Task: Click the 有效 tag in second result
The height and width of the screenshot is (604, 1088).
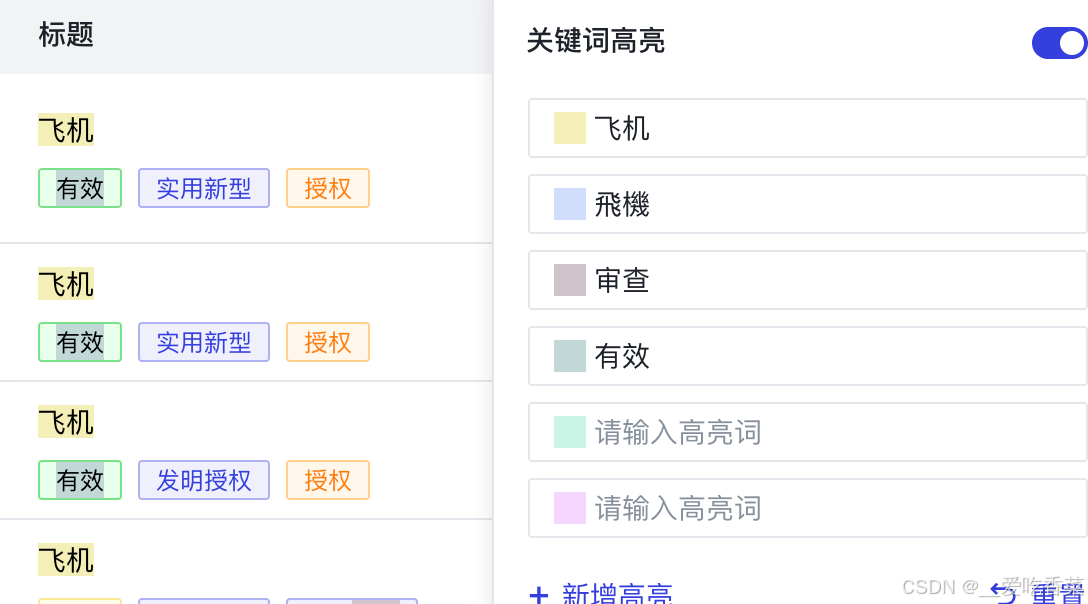Action: [x=80, y=342]
